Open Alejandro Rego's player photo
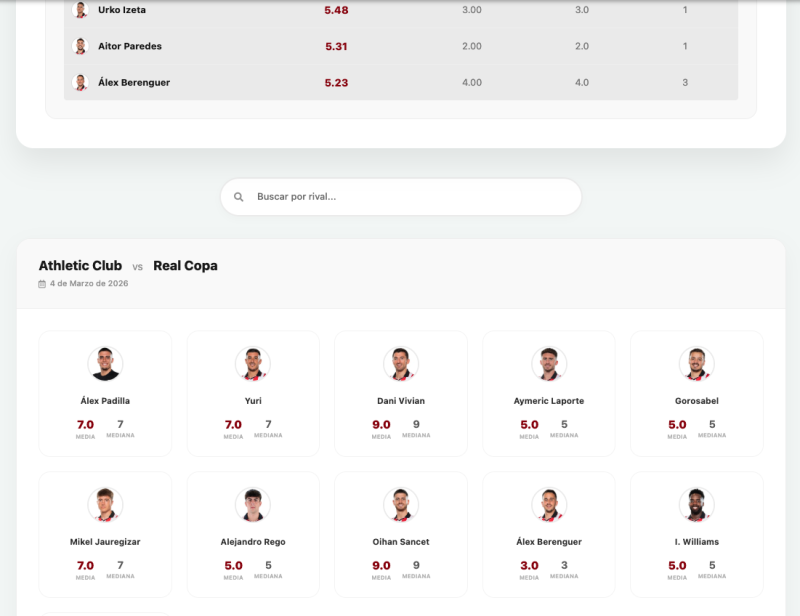The height and width of the screenshot is (616, 800). coord(253,505)
